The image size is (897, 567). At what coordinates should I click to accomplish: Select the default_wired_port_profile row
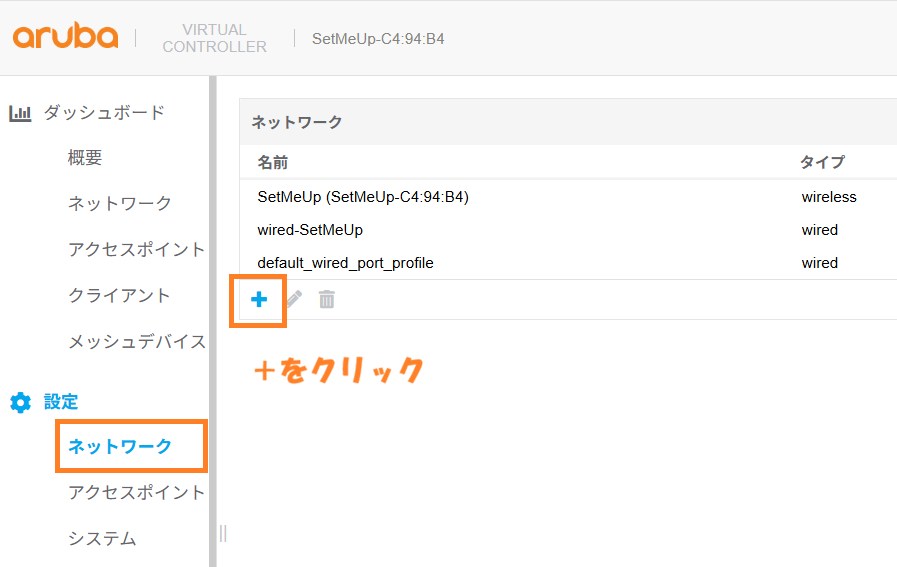[345, 263]
